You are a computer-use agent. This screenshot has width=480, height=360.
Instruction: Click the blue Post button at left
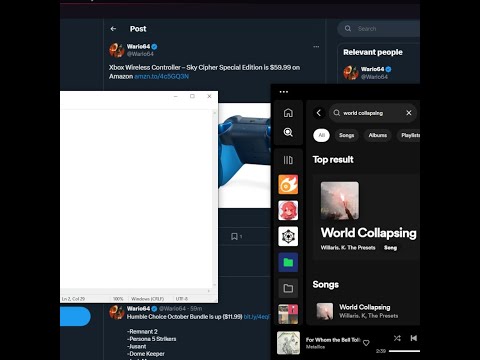[75, 317]
